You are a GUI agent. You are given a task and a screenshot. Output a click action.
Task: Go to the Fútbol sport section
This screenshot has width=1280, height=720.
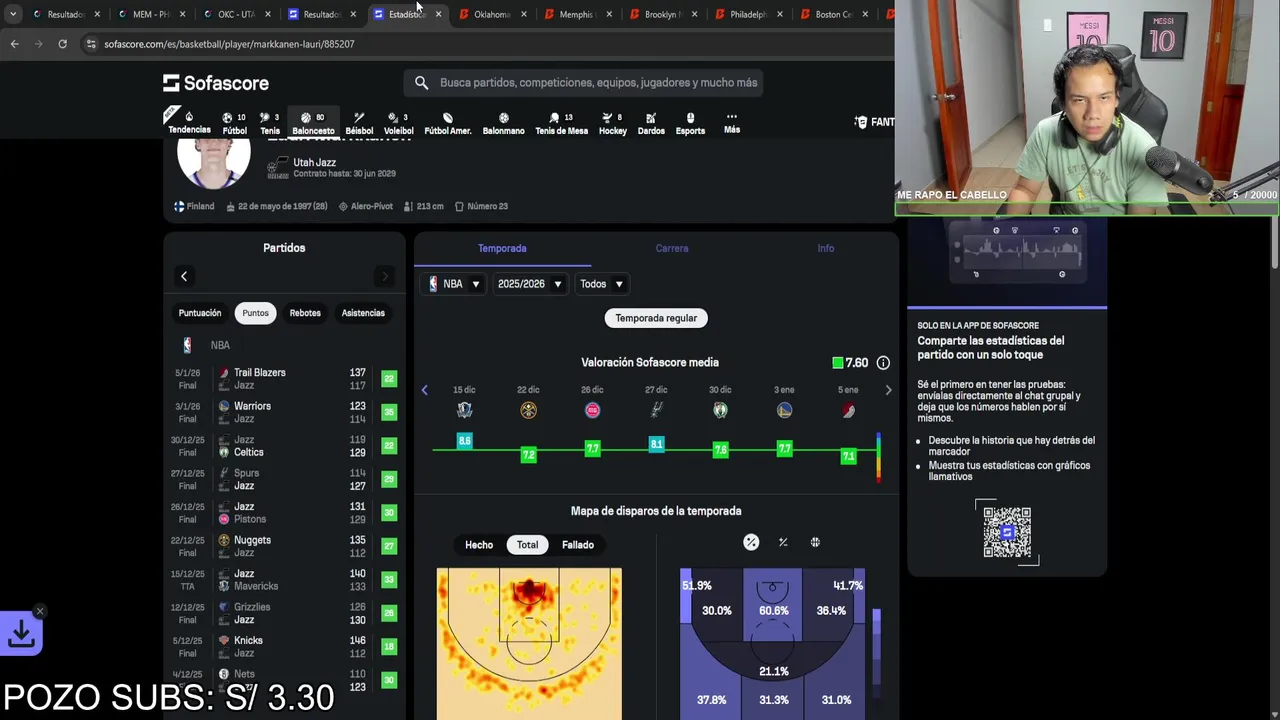click(x=235, y=123)
